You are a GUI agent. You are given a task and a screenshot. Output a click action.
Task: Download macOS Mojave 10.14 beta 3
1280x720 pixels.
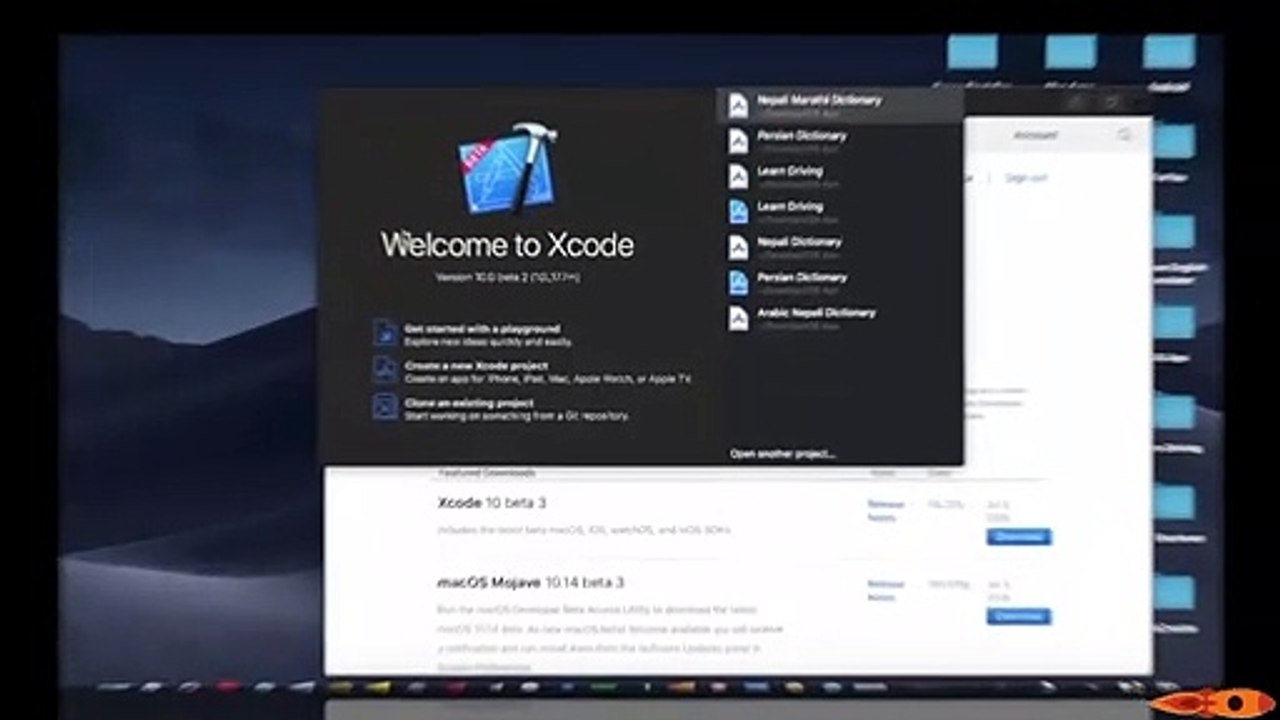[x=1019, y=616]
